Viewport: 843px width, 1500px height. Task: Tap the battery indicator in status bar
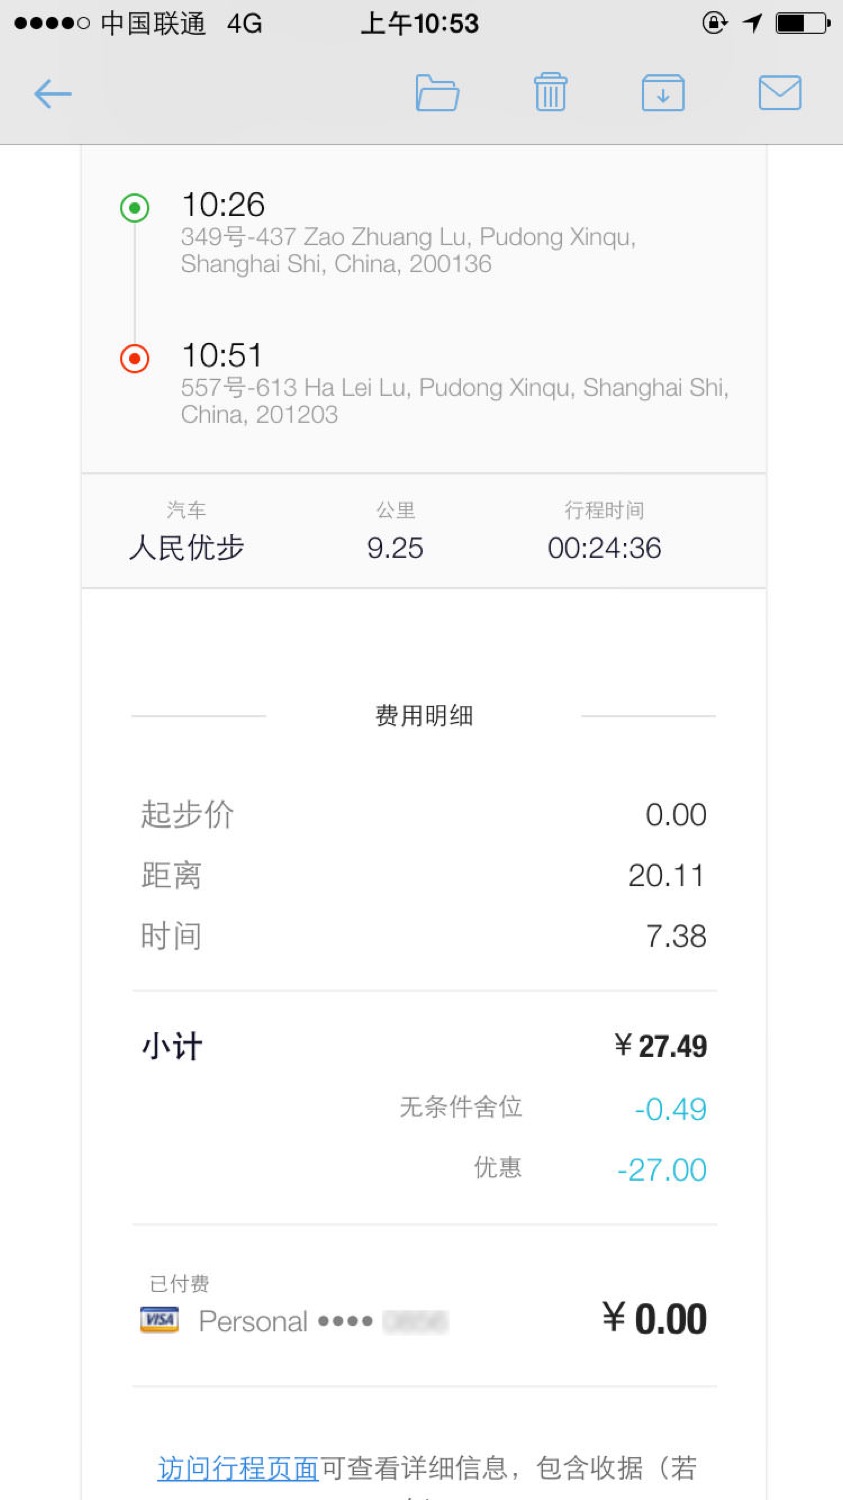click(x=802, y=23)
